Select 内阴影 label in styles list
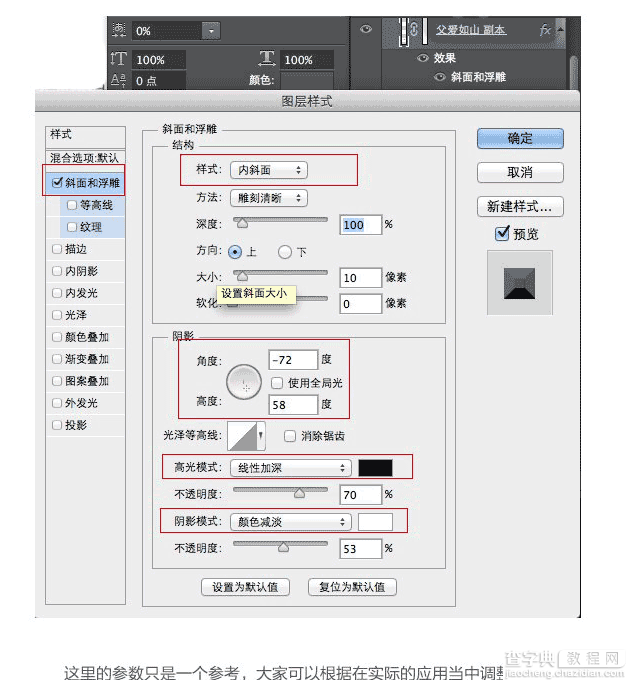637x680 pixels. tap(81, 271)
